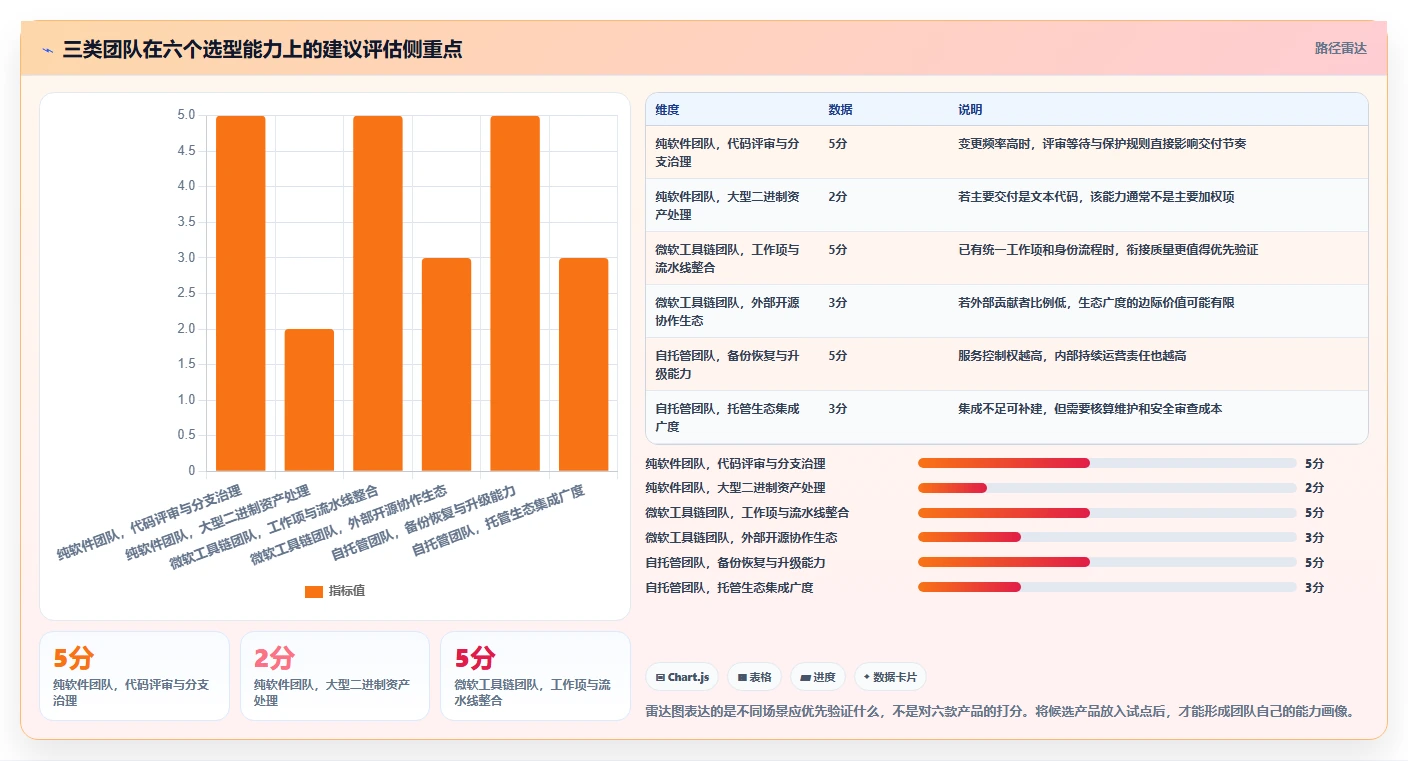Click progress label 自托管团队，托管生态集成广度
The width and height of the screenshot is (1408, 761).
(729, 588)
